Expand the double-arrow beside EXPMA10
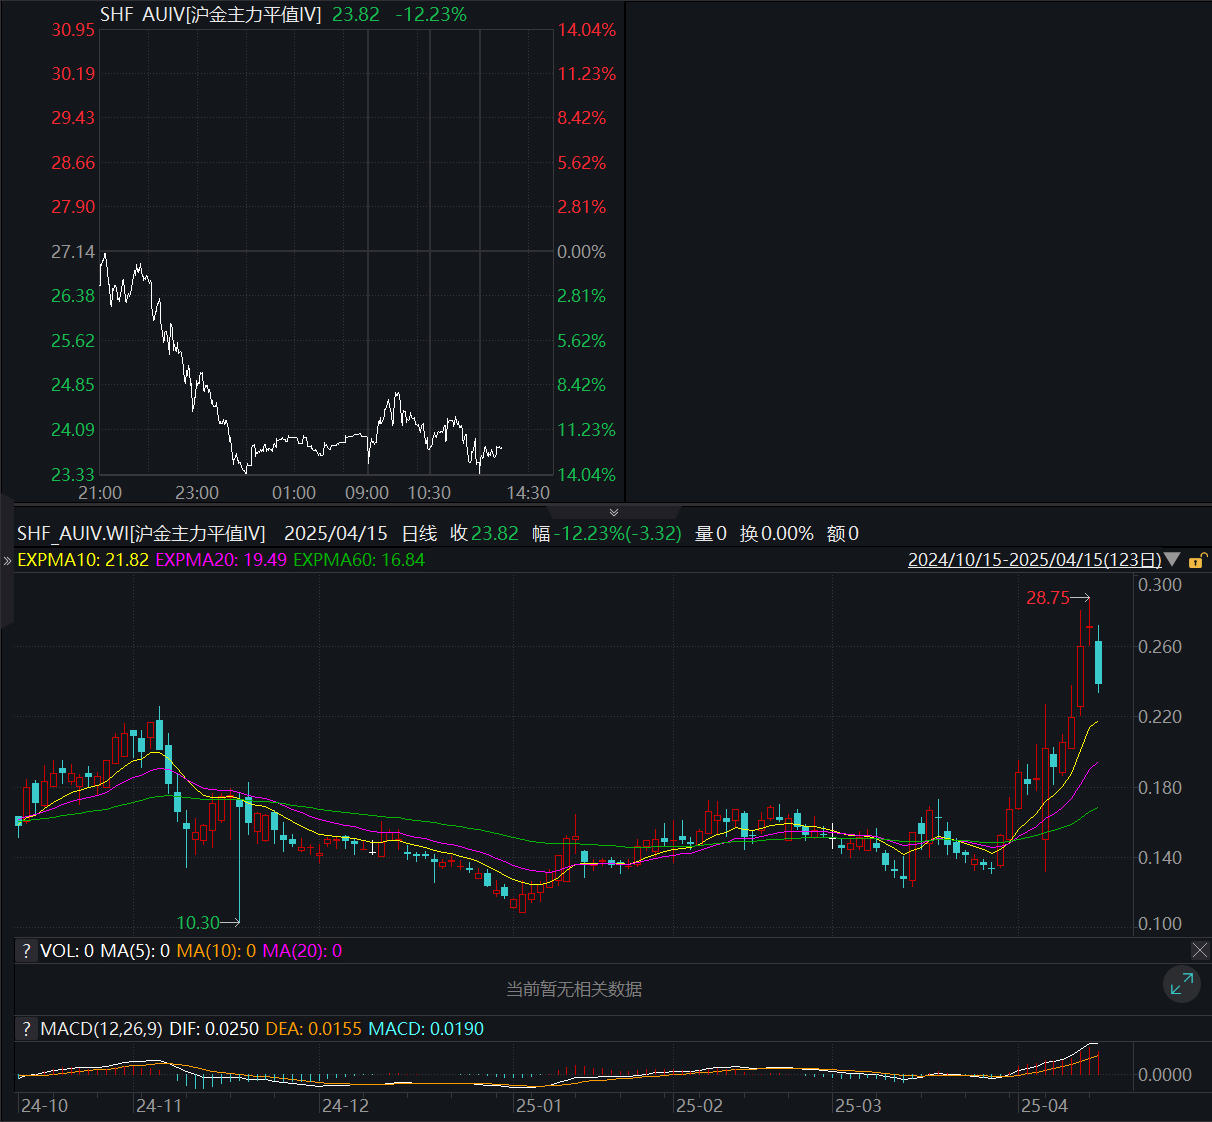This screenshot has height=1122, width=1212. [8, 561]
